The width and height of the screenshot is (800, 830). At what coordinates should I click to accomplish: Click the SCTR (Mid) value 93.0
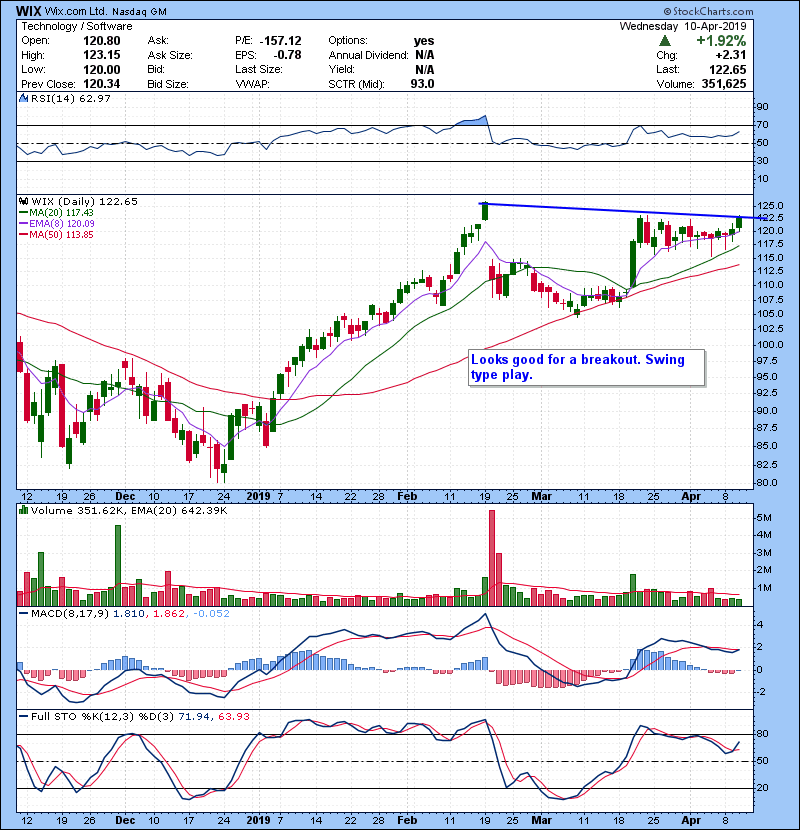point(423,84)
